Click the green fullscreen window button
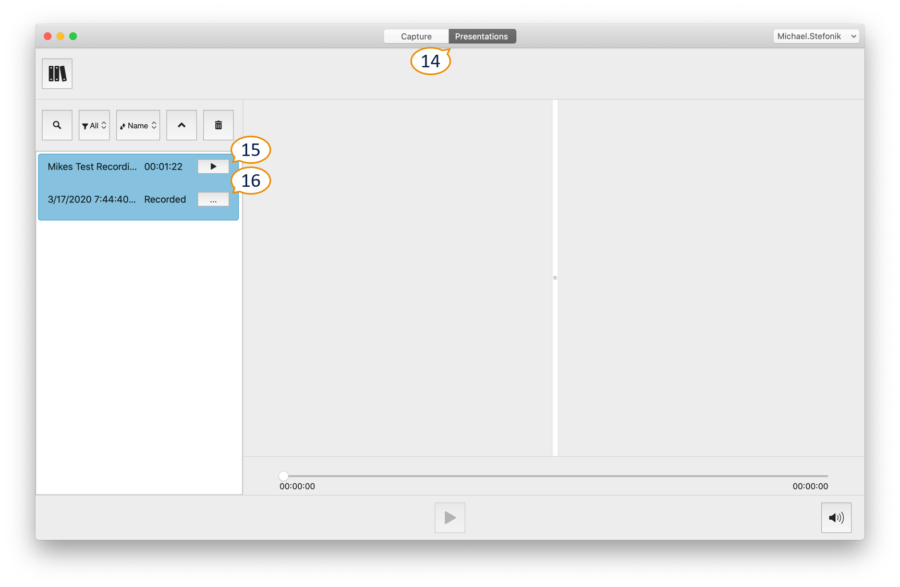This screenshot has height=587, width=900. coord(73,36)
